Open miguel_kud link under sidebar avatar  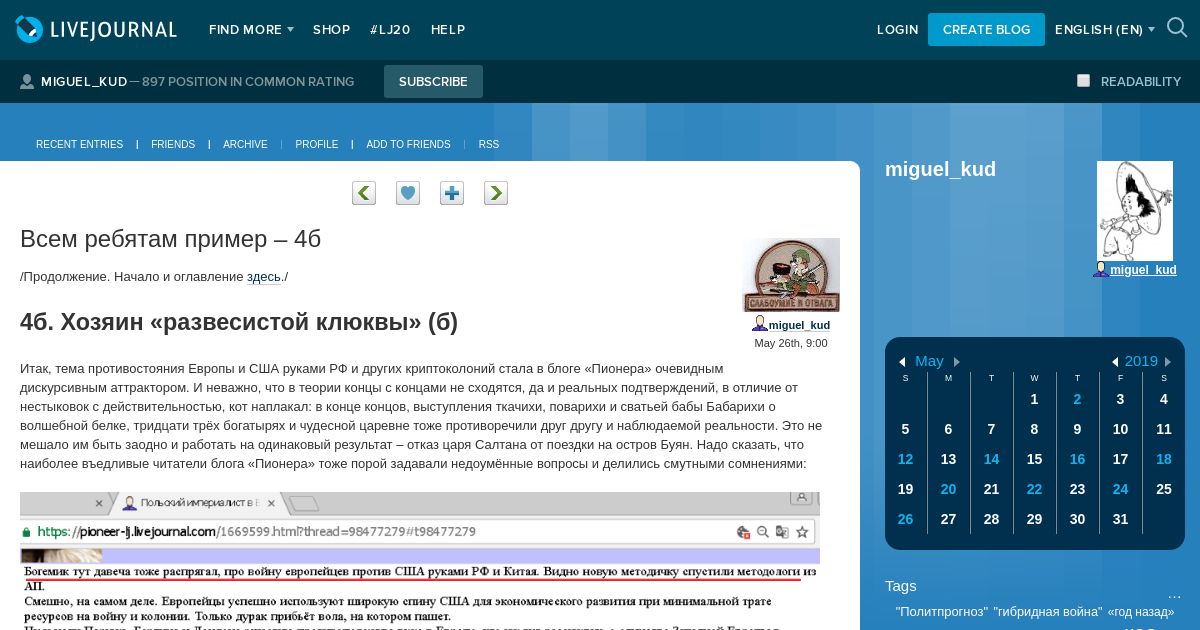(x=1143, y=270)
